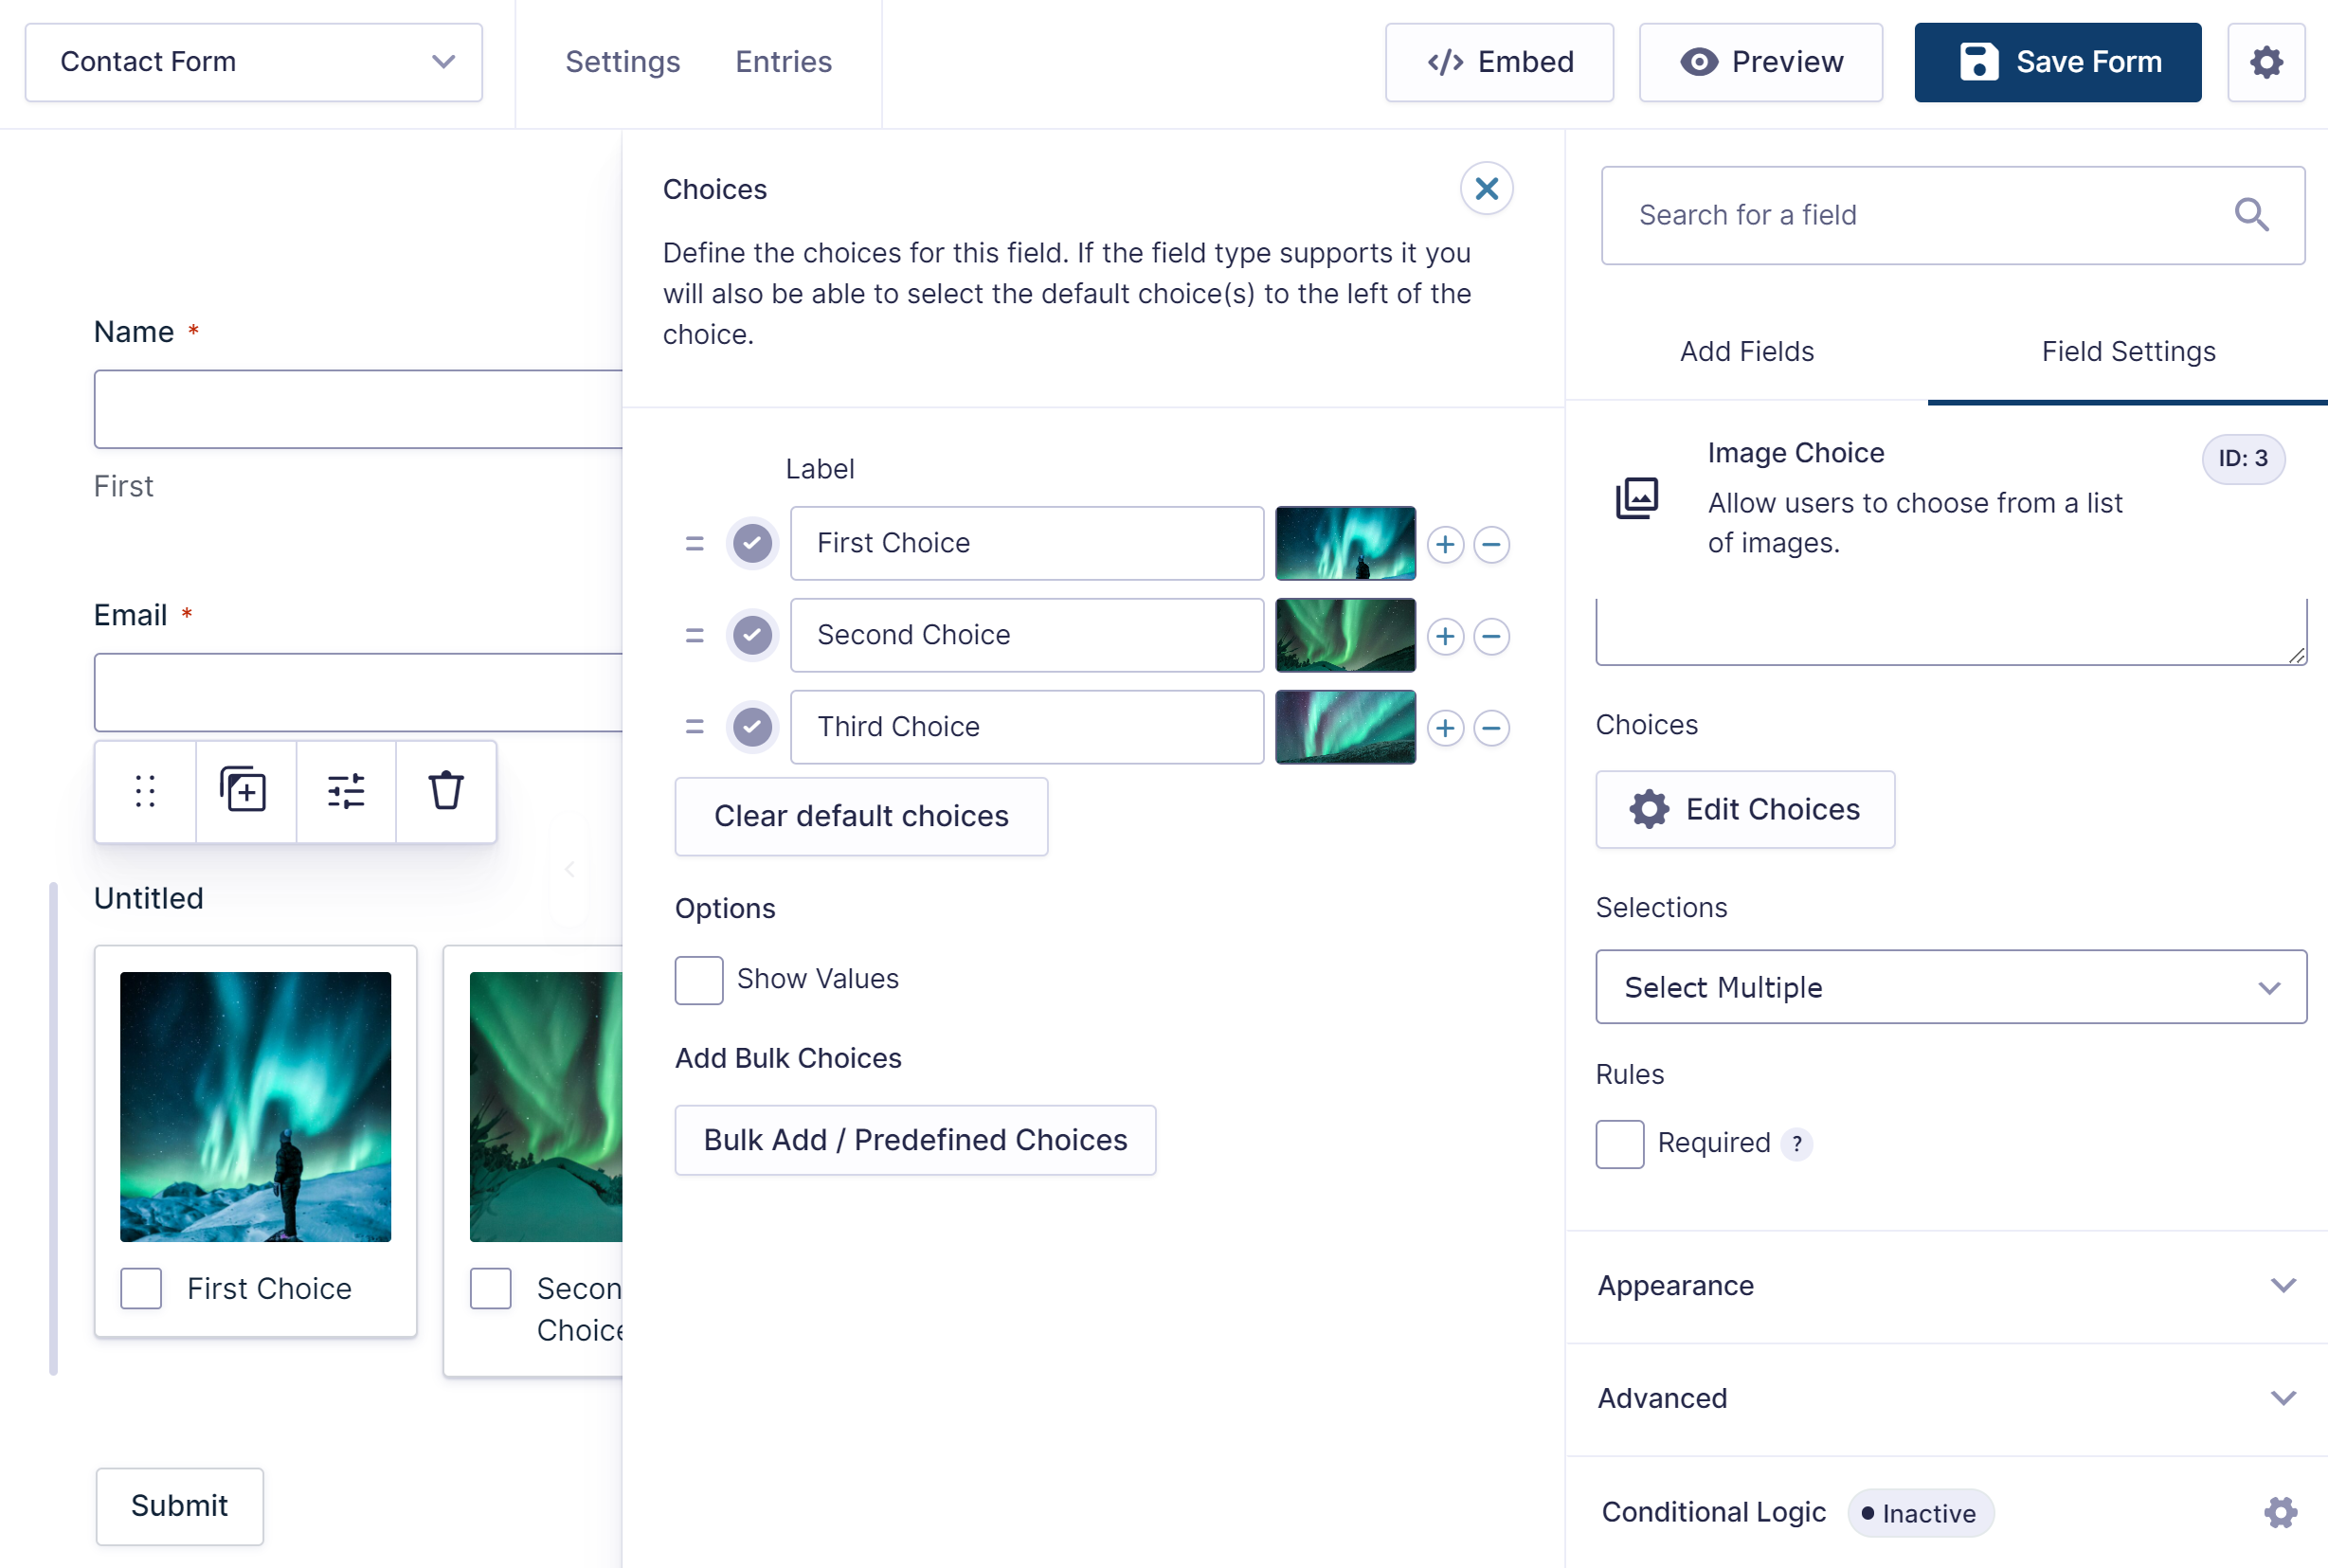The height and width of the screenshot is (1568, 2328).
Task: Click the form settings gear icon beside Save Form
Action: (x=2266, y=62)
